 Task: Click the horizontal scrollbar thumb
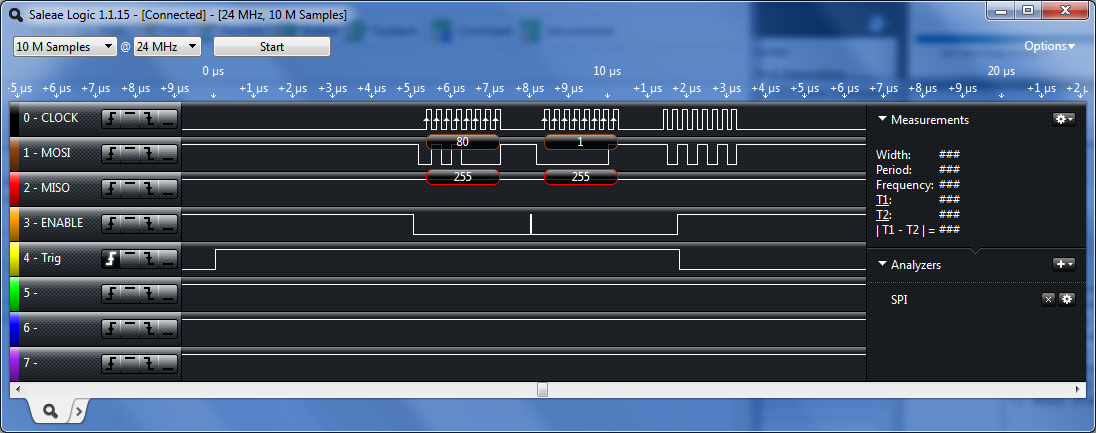click(542, 388)
